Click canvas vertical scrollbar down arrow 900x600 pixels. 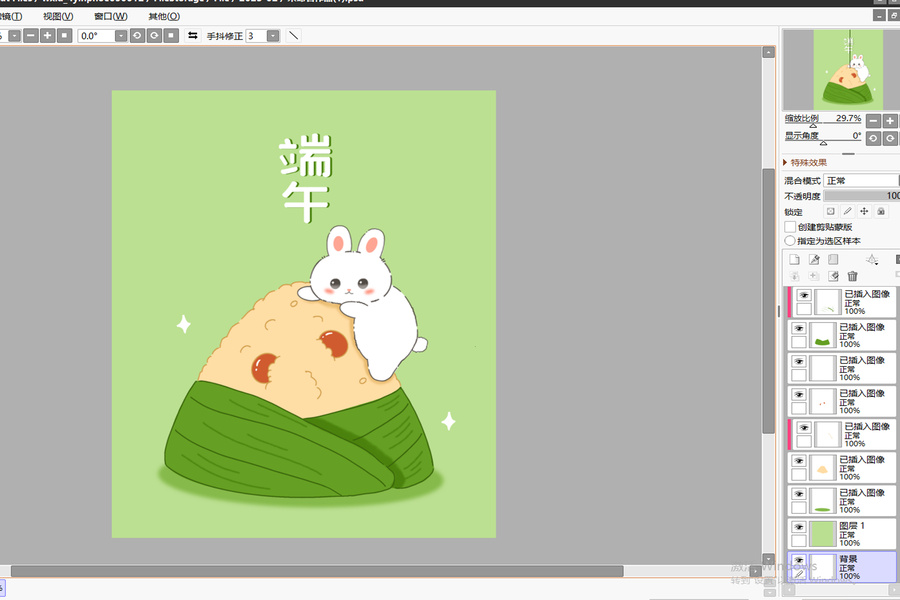pos(769,558)
